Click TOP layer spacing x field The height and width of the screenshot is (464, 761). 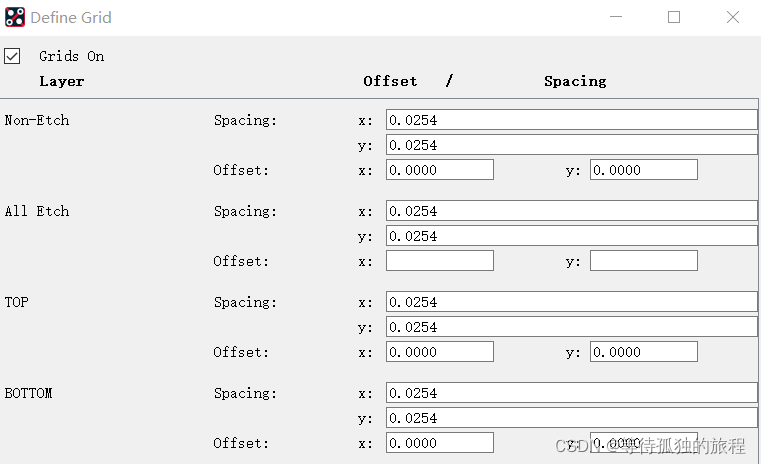pyautogui.click(x=571, y=302)
